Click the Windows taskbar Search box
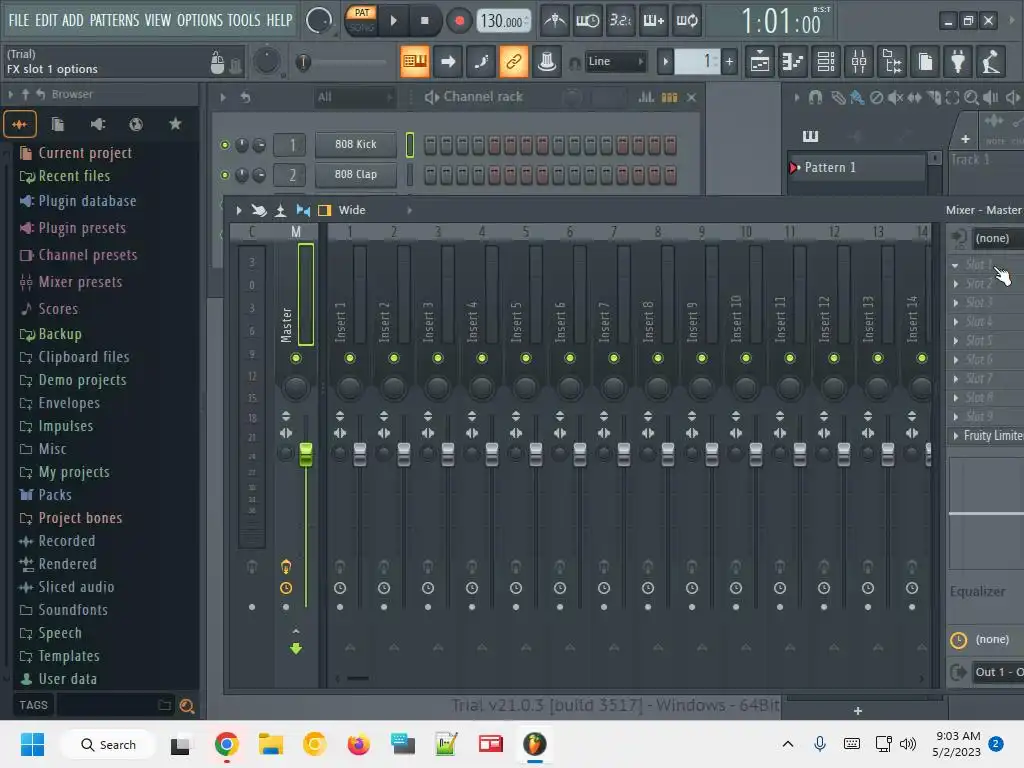Image resolution: width=1024 pixels, height=768 pixels. point(108,744)
